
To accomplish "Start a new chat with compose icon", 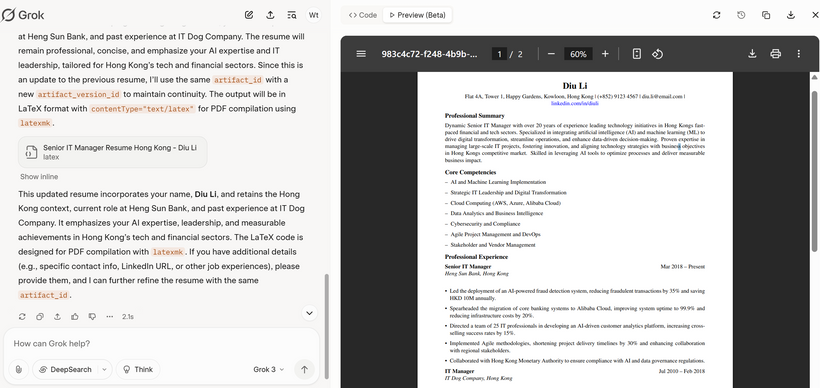I will (249, 15).
